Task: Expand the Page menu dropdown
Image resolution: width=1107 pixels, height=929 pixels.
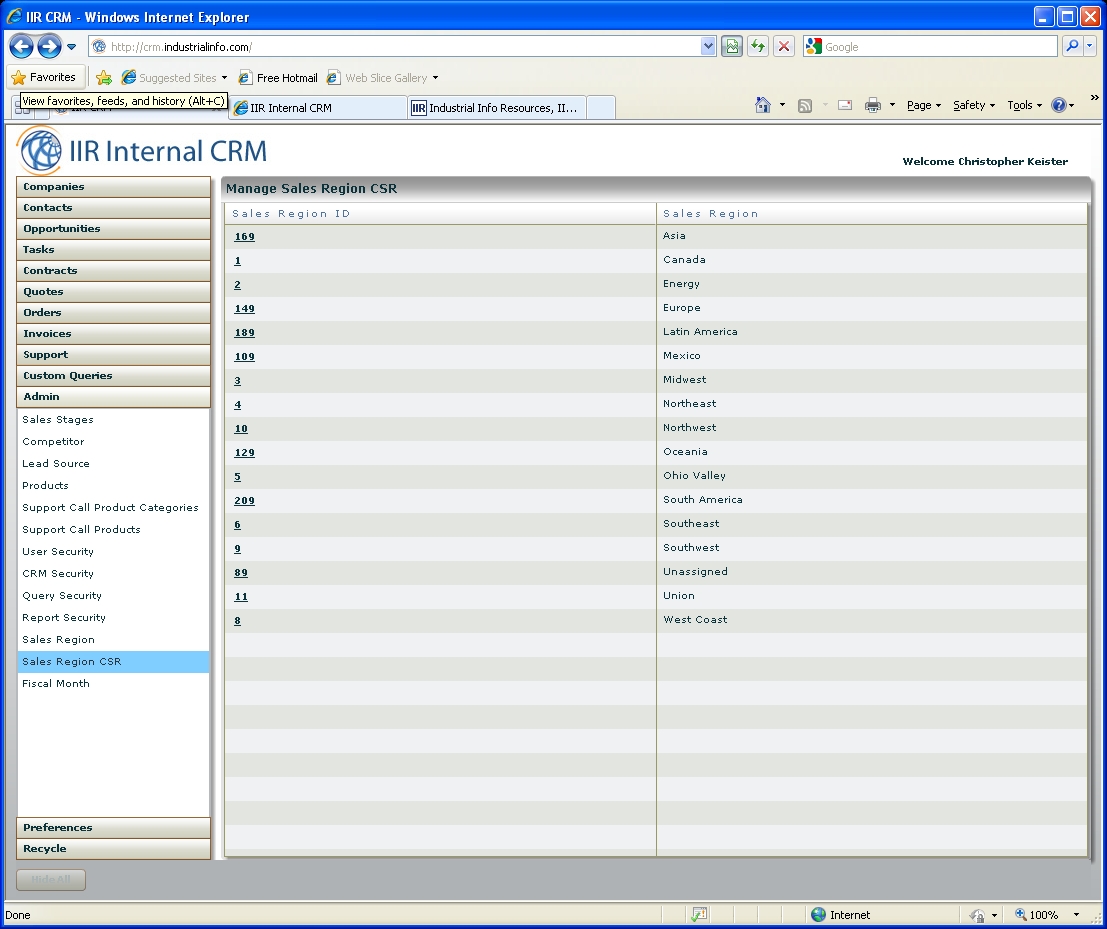Action: coord(923,105)
